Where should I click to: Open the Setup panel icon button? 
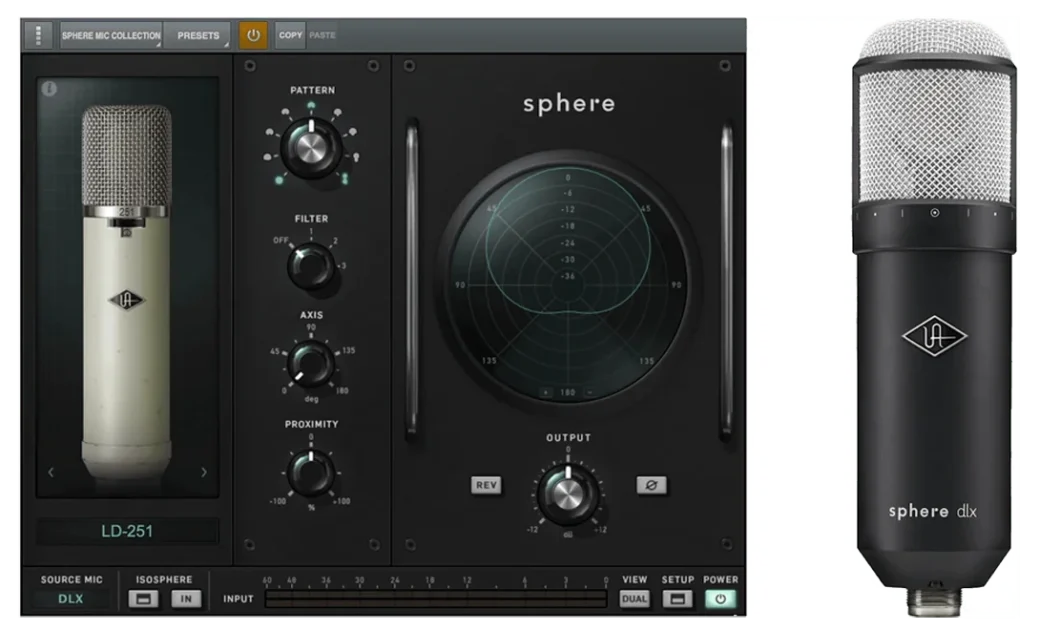click(677, 599)
